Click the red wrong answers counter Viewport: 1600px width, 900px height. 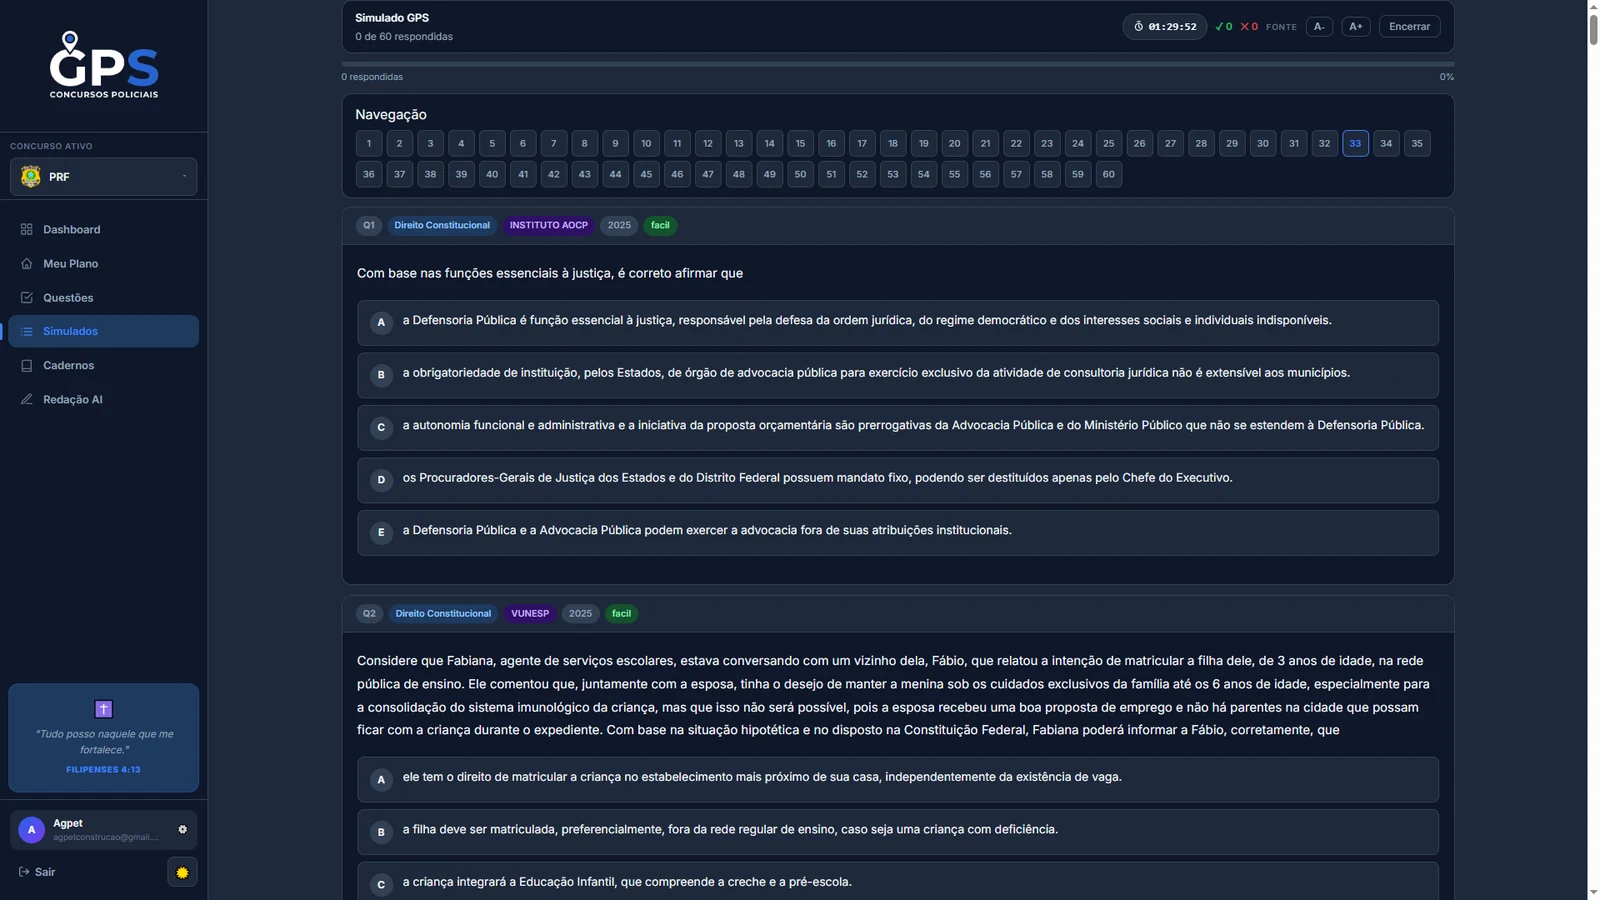point(1249,27)
